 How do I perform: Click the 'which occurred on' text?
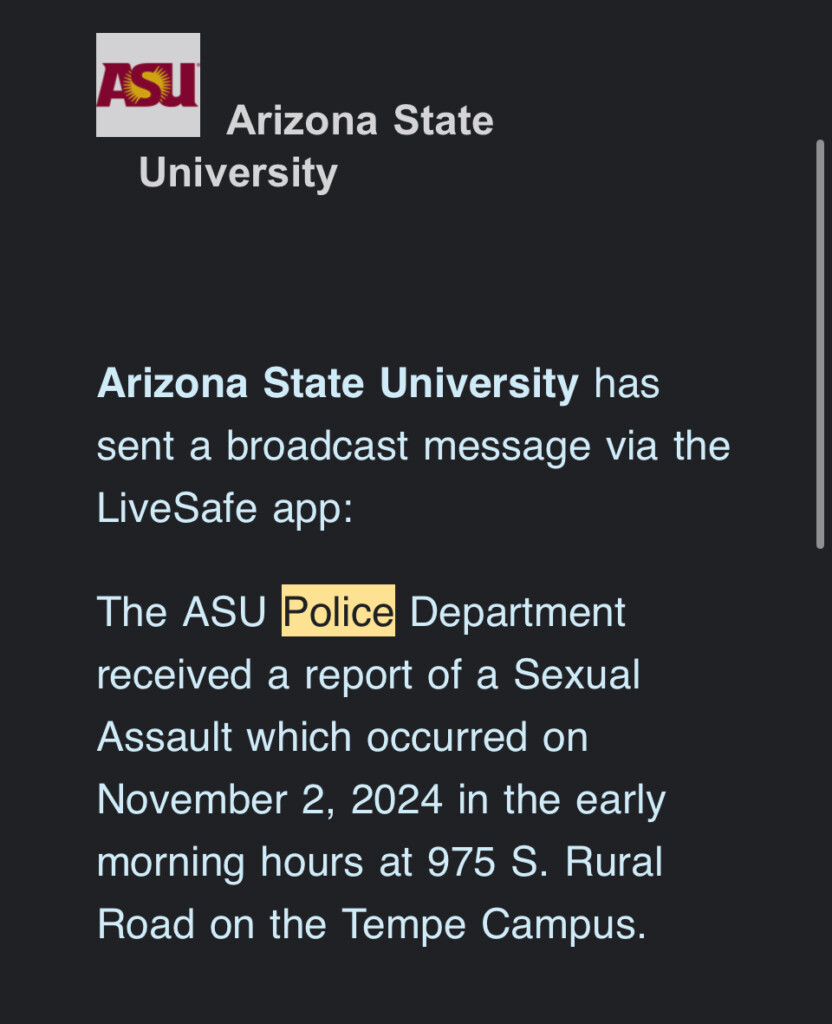(x=417, y=737)
